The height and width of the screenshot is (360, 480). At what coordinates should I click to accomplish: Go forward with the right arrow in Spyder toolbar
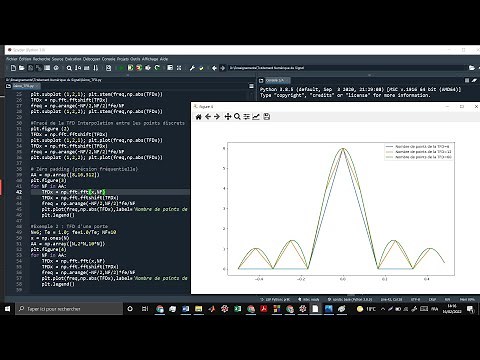click(x=223, y=68)
